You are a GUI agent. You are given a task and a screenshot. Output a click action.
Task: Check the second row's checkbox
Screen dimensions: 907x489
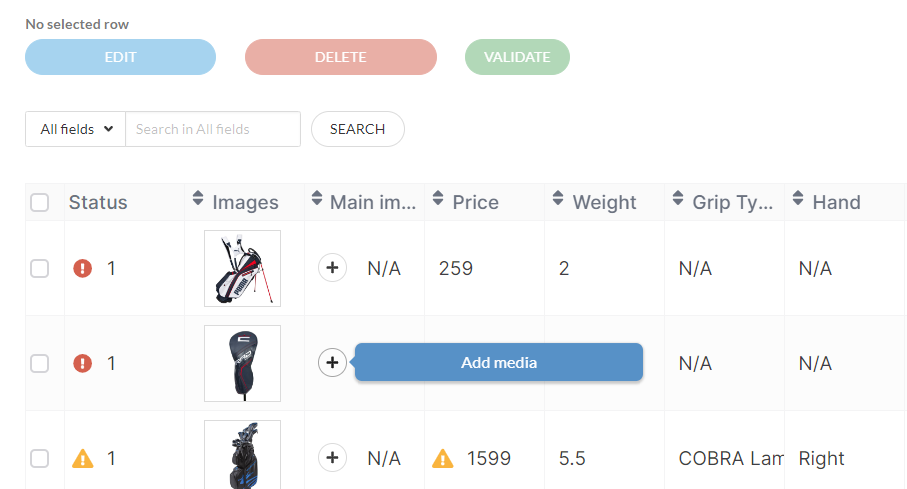click(x=39, y=363)
